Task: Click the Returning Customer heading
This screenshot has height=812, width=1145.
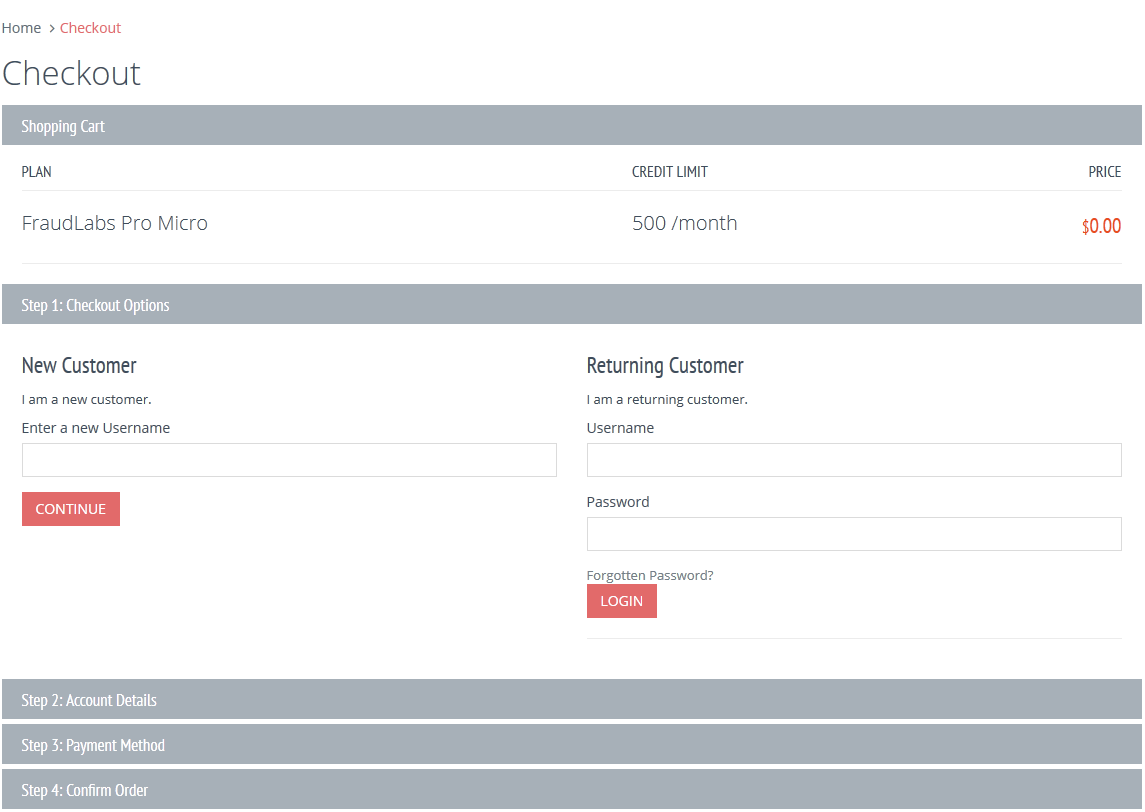Action: [x=665, y=365]
